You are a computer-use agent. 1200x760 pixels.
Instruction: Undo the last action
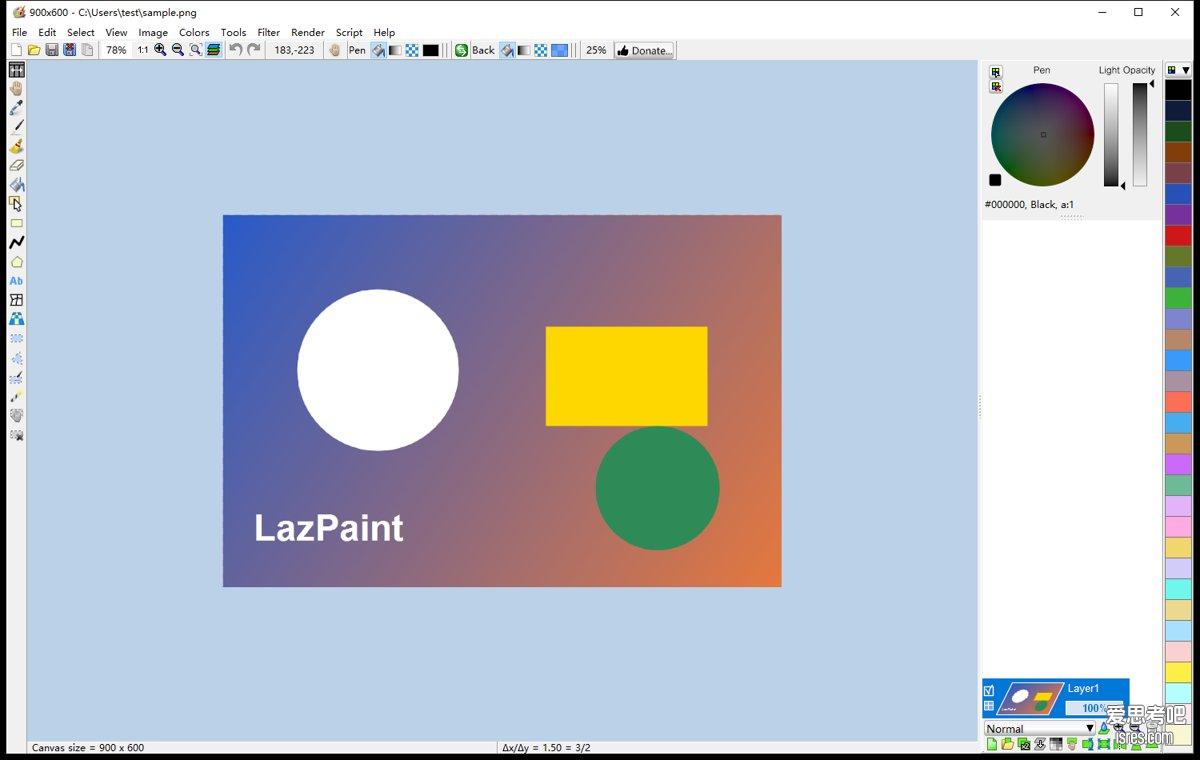(x=235, y=50)
